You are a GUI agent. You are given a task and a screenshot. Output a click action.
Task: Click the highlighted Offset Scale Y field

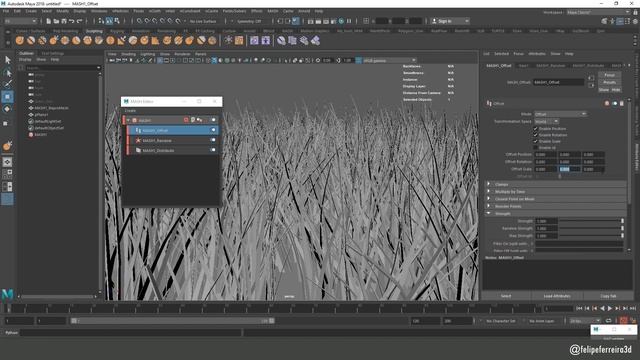(569, 169)
